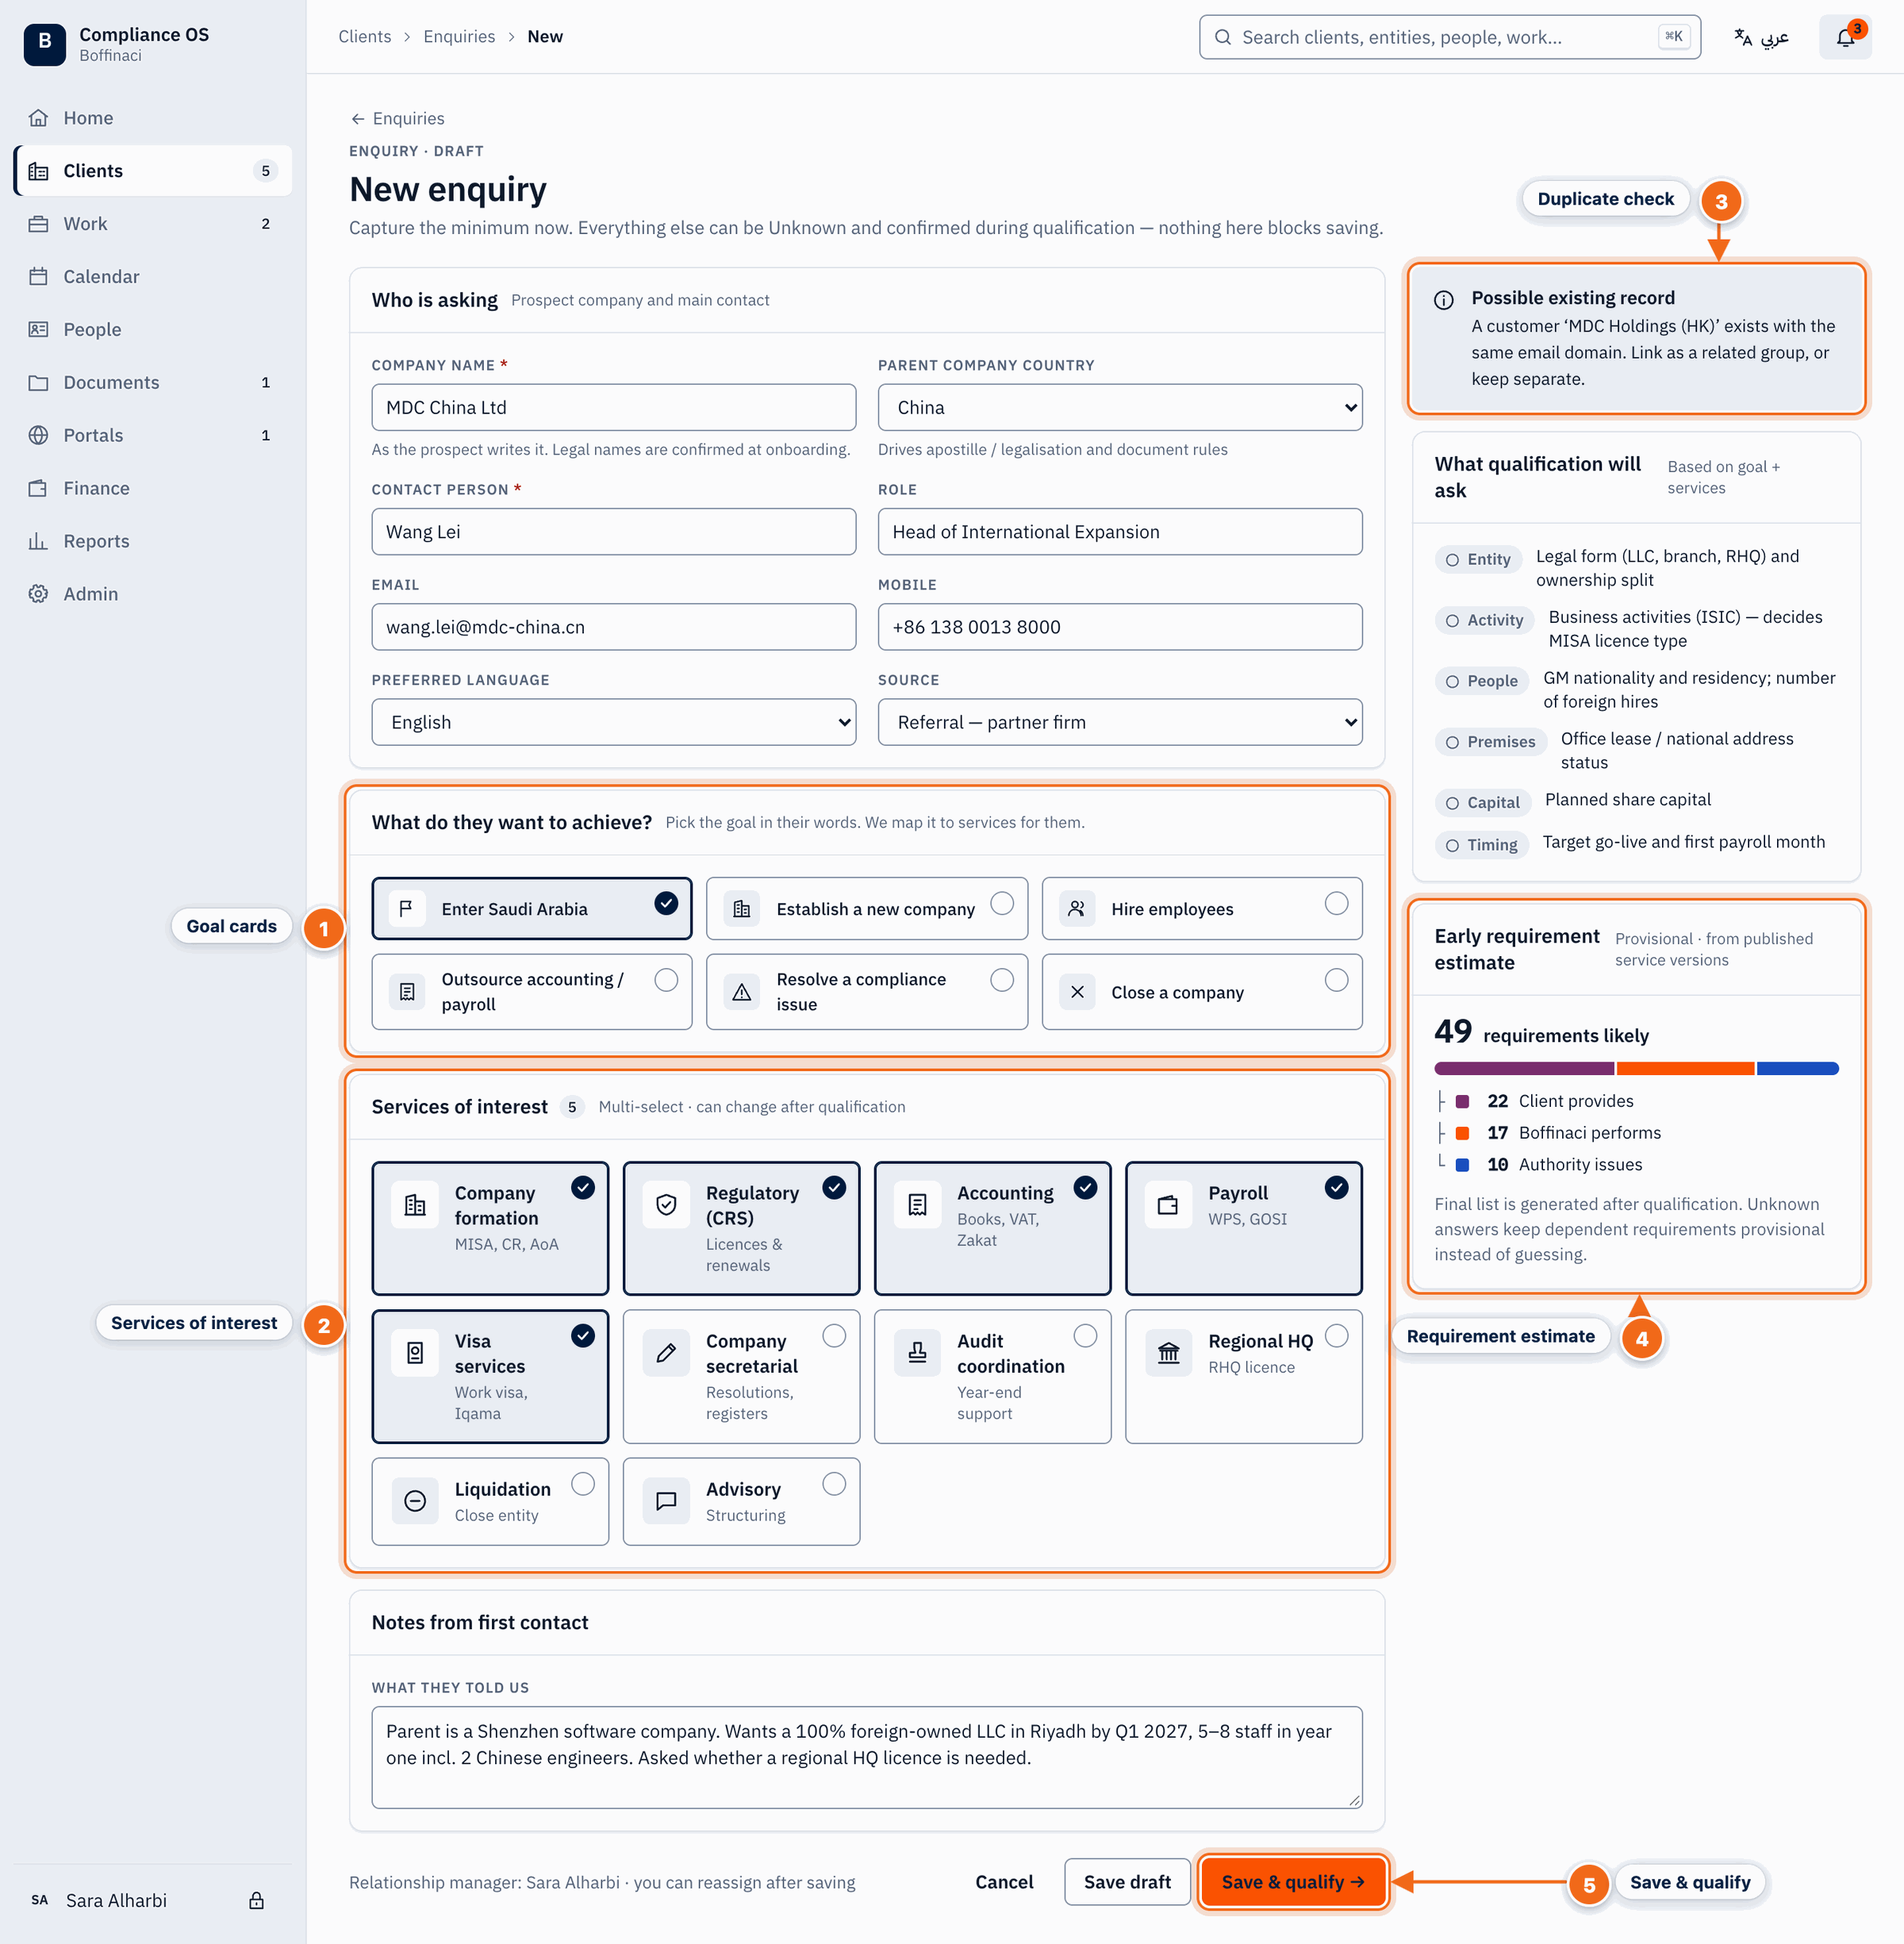
Task: Click the Home icon in the sidebar
Action: pyautogui.click(x=38, y=118)
